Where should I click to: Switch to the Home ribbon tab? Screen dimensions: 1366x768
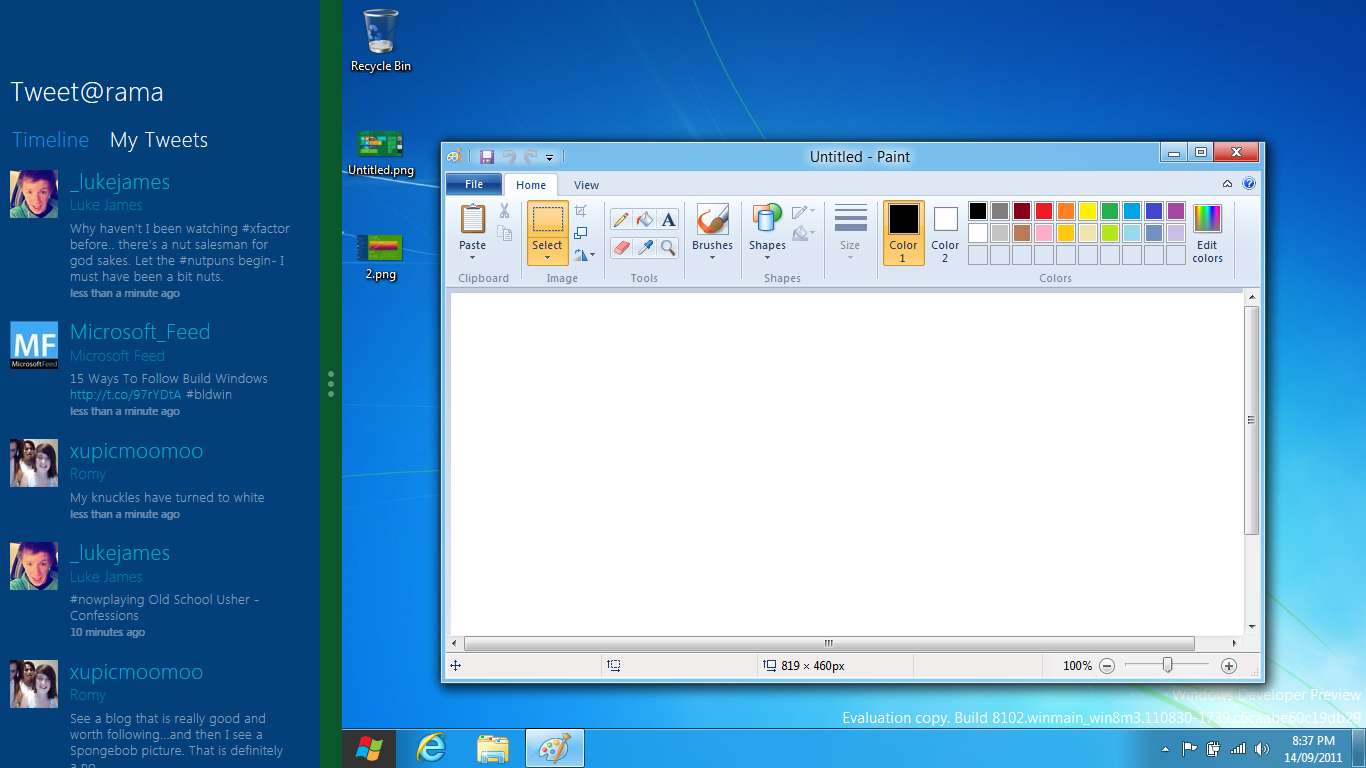point(531,185)
